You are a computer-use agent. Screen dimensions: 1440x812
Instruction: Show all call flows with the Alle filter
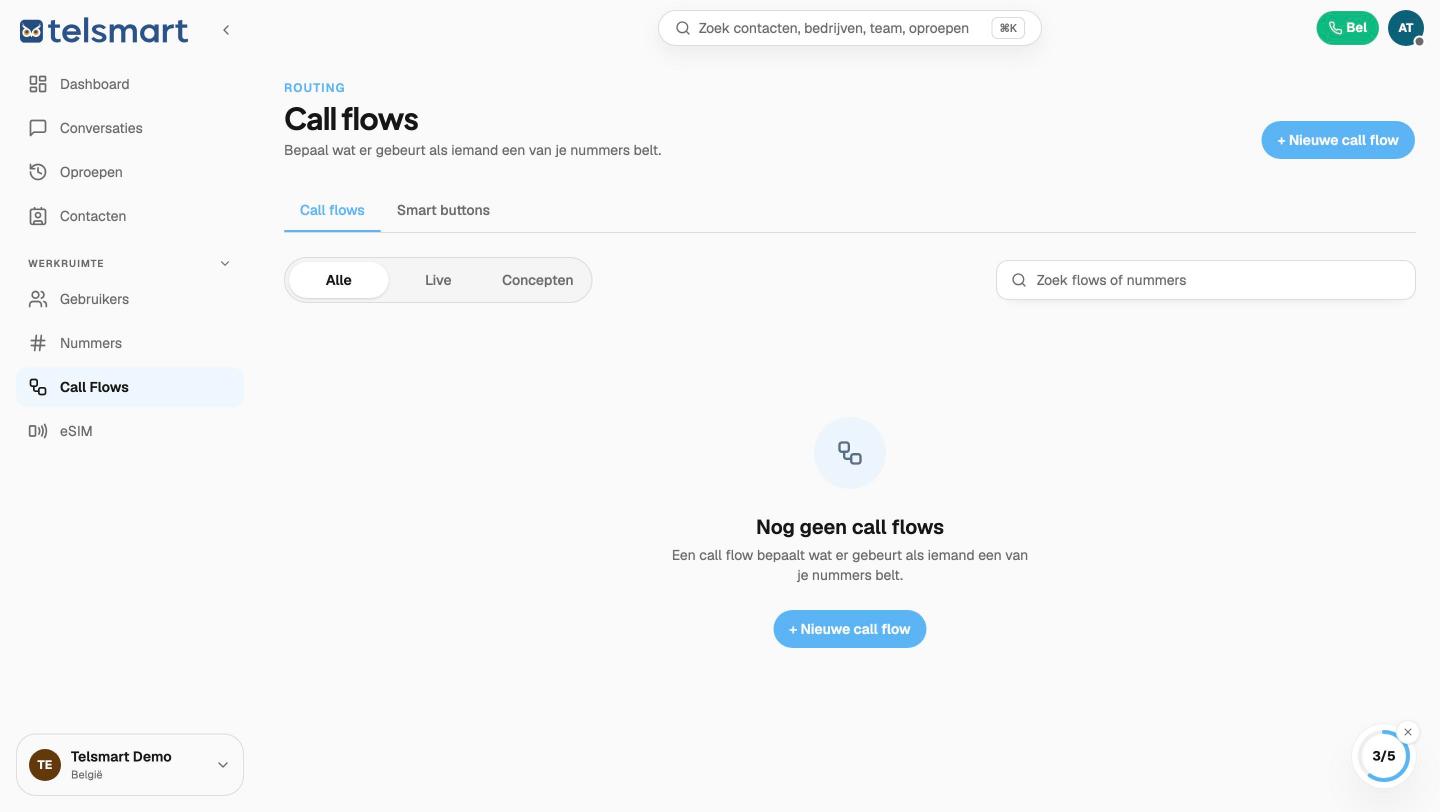tap(339, 280)
